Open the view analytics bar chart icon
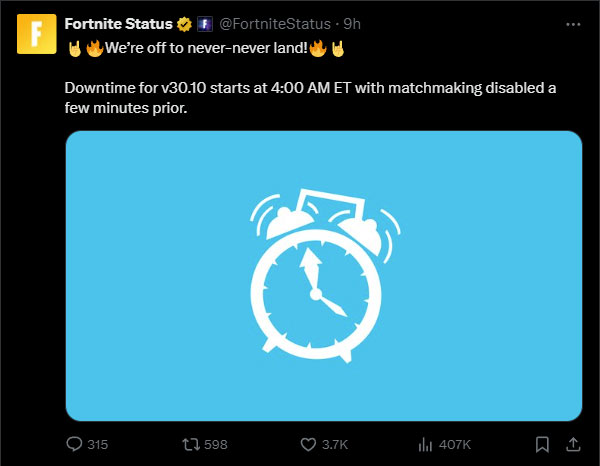The width and height of the screenshot is (600, 466). coord(424,444)
